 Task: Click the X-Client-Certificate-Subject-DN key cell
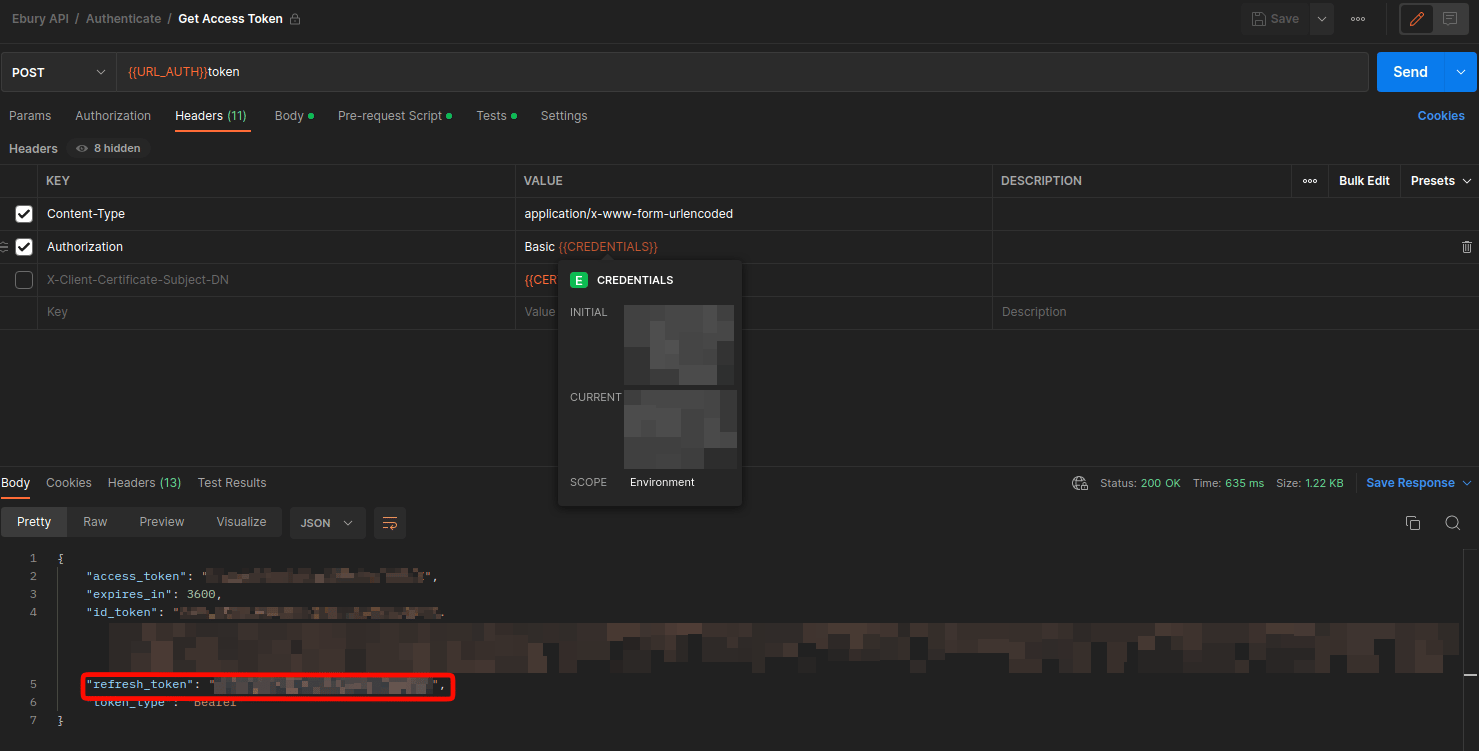click(276, 280)
